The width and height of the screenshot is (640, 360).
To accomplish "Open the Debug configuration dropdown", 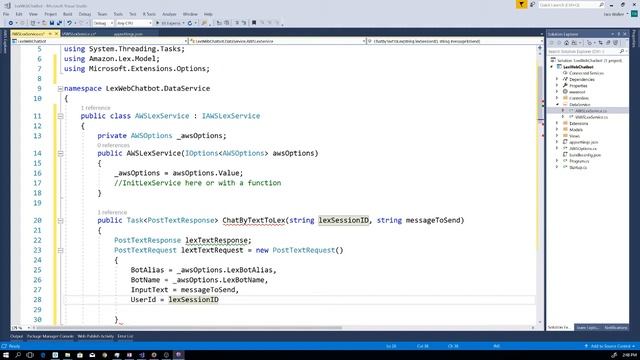I will 103,23.
